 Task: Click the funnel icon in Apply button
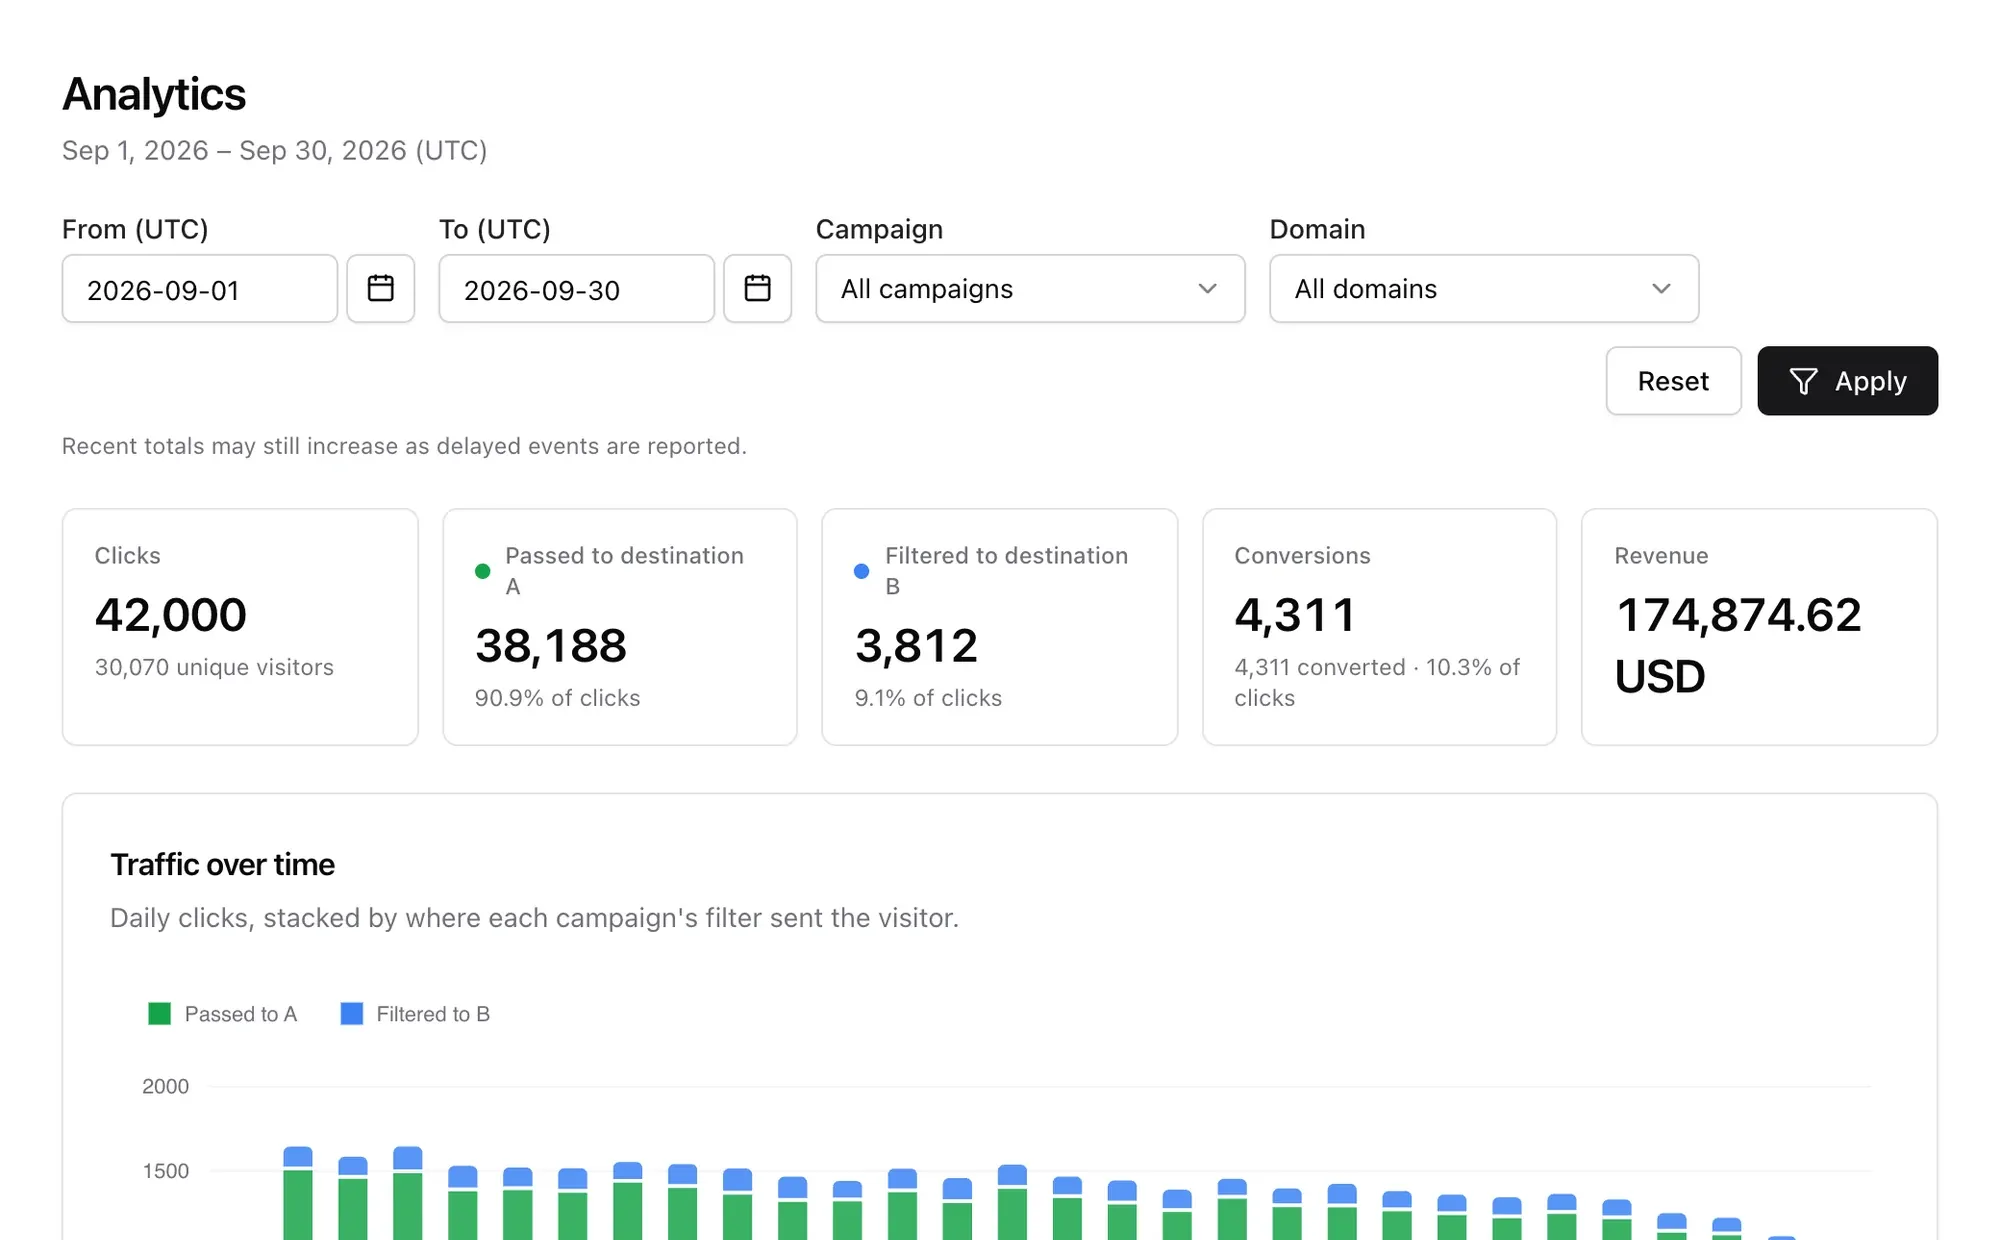tap(1803, 381)
